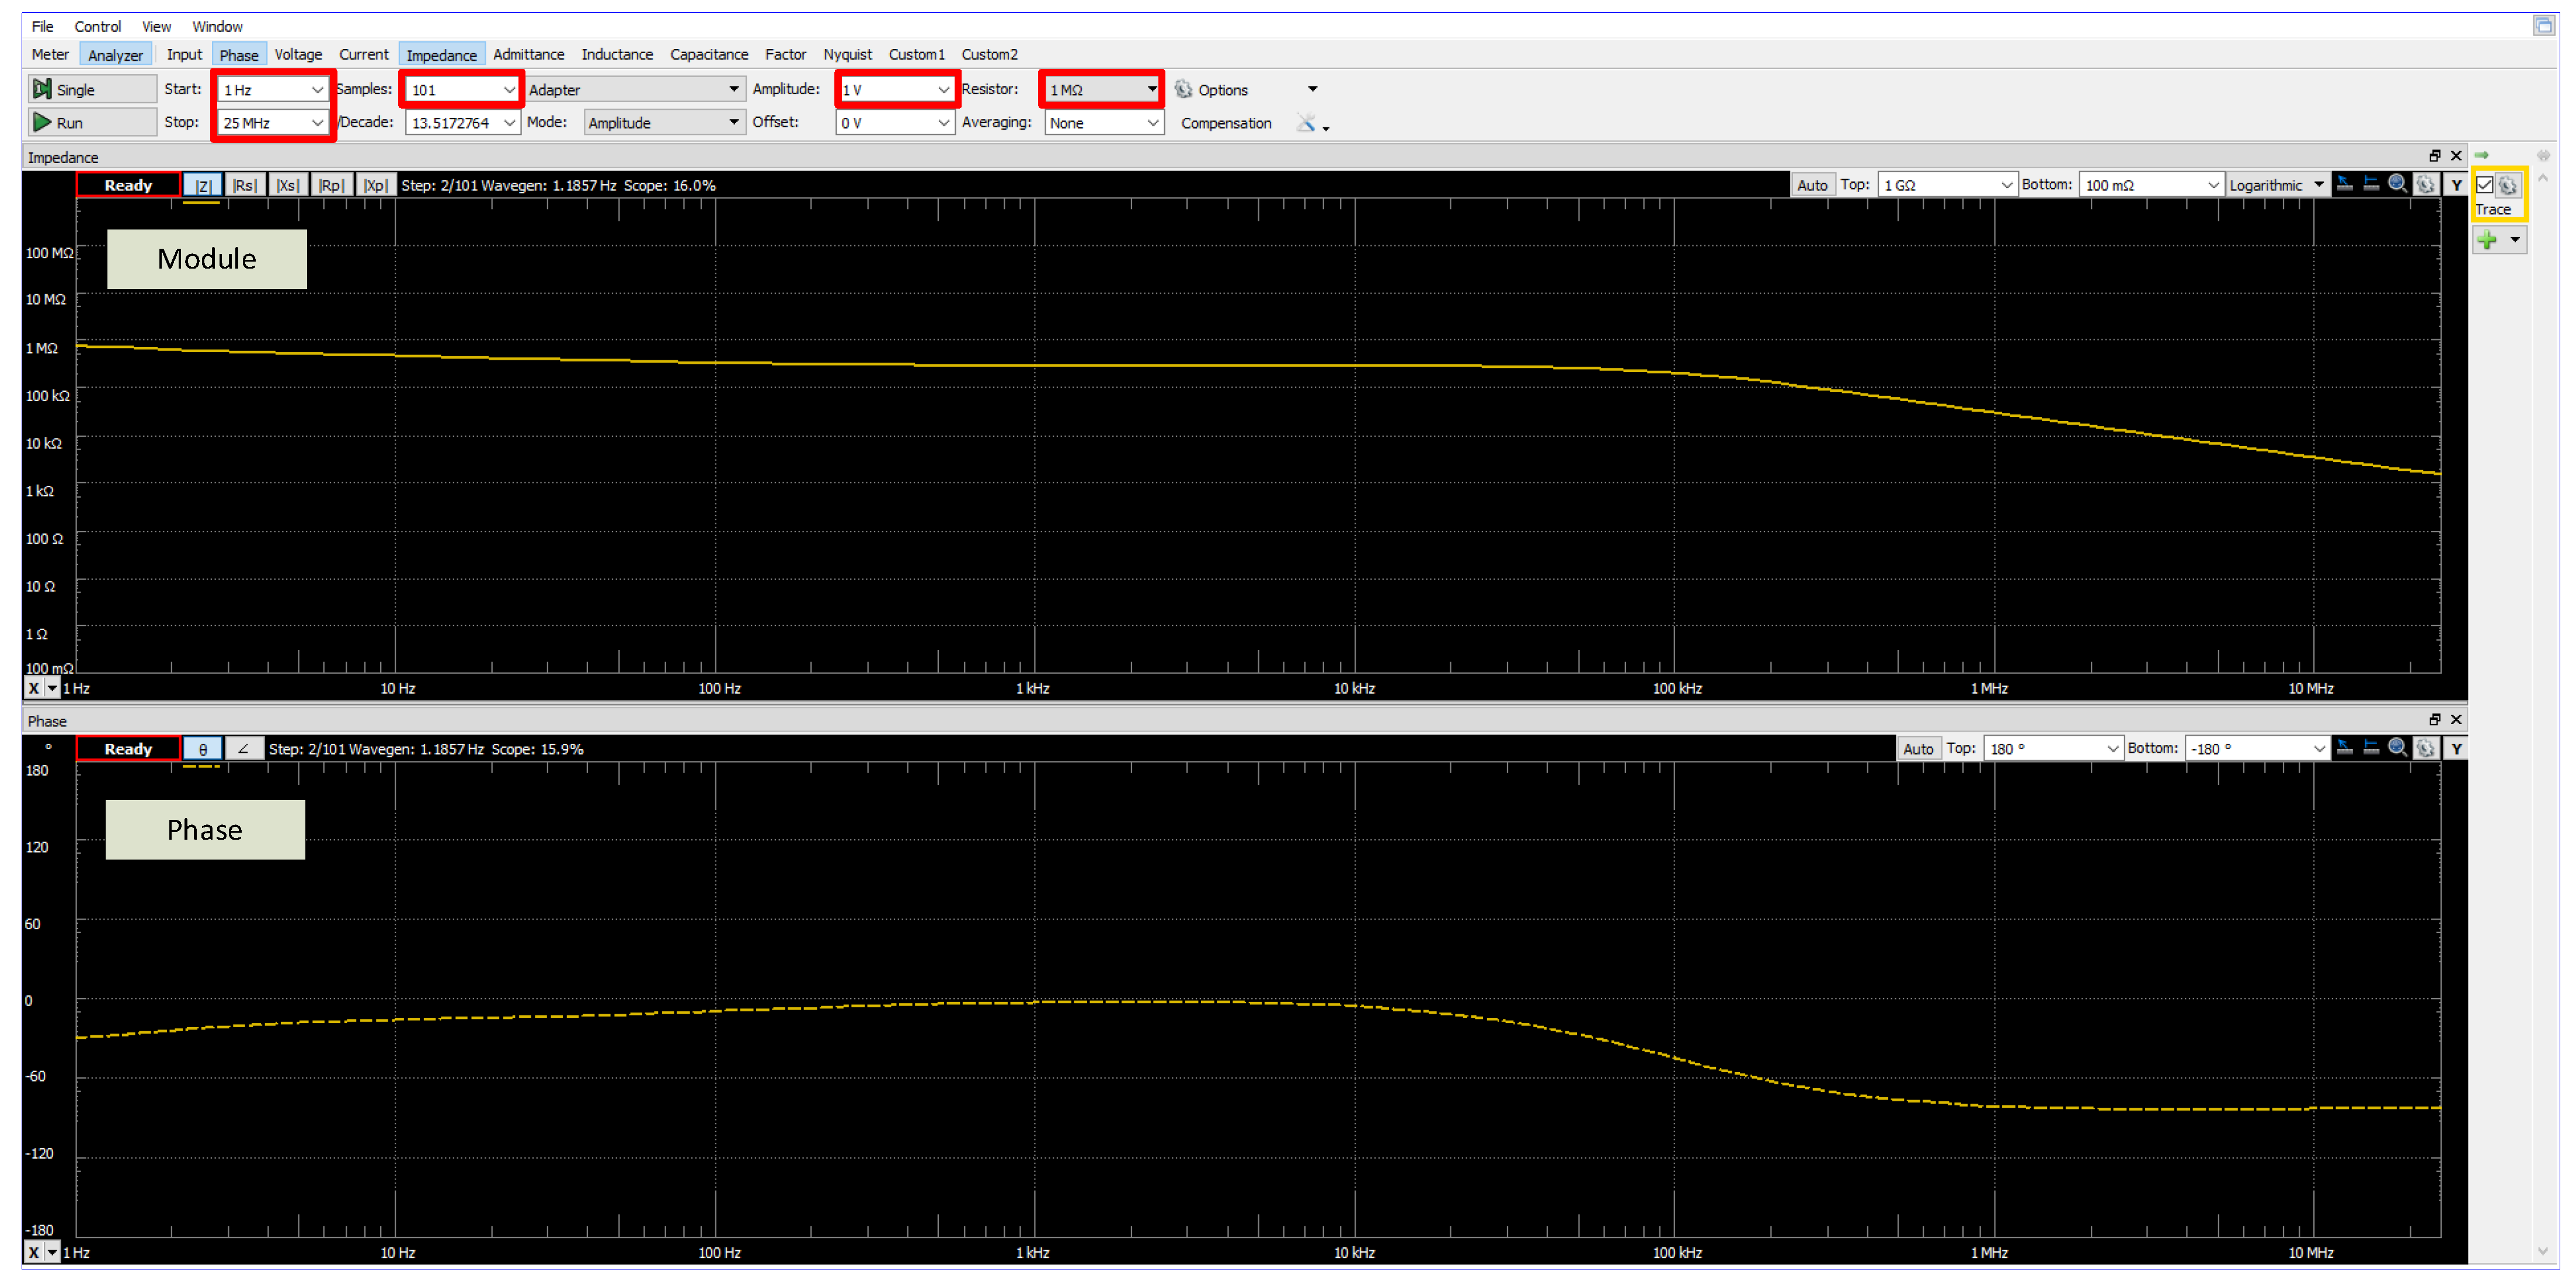The height and width of the screenshot is (1287, 2576).
Task: Open the Control menu
Action: point(97,27)
